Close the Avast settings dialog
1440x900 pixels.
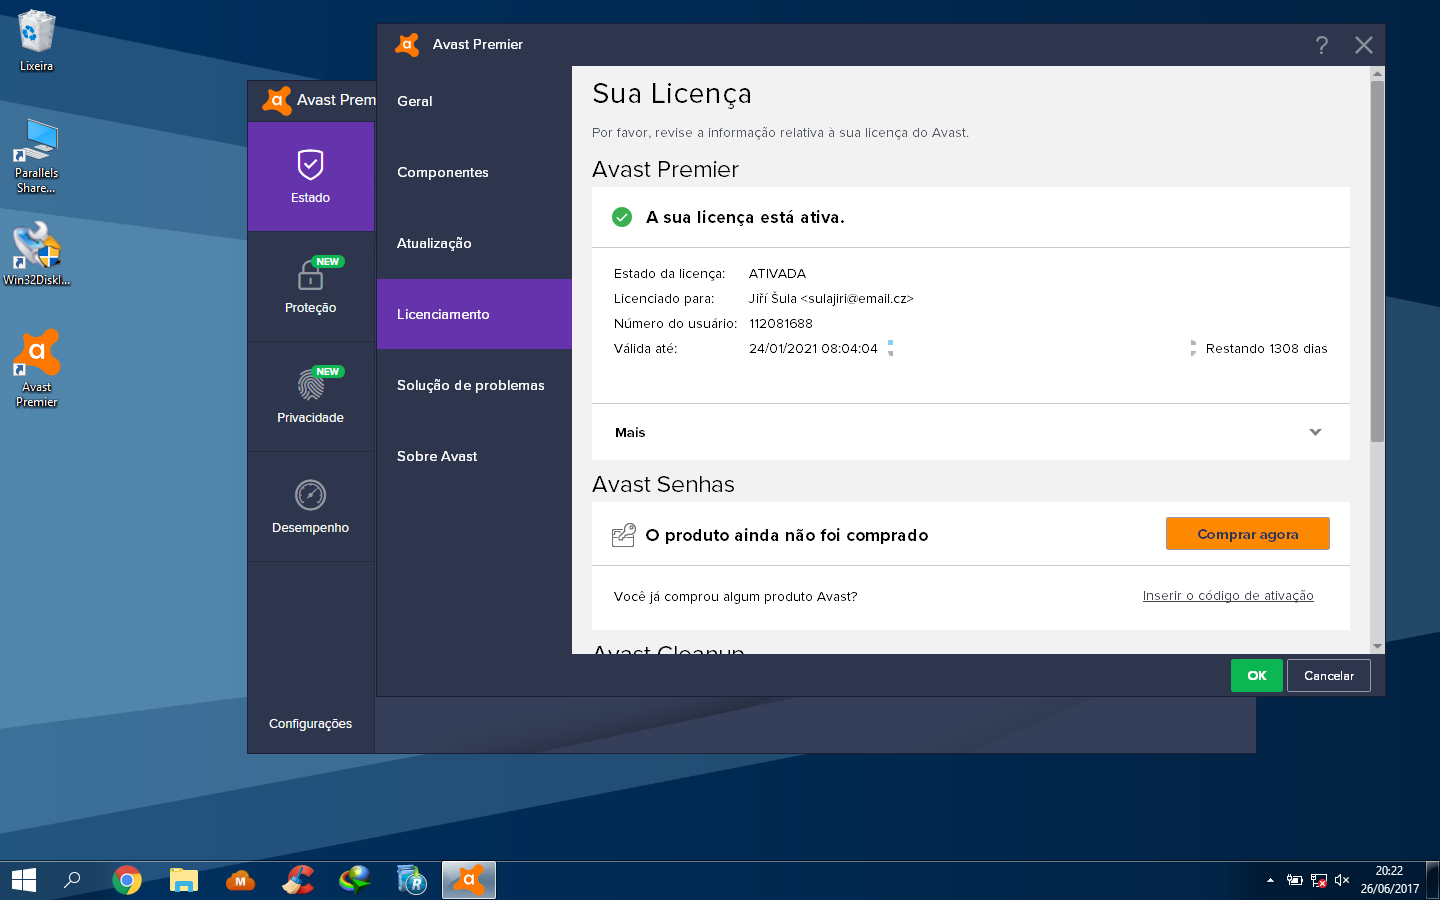point(1363,45)
